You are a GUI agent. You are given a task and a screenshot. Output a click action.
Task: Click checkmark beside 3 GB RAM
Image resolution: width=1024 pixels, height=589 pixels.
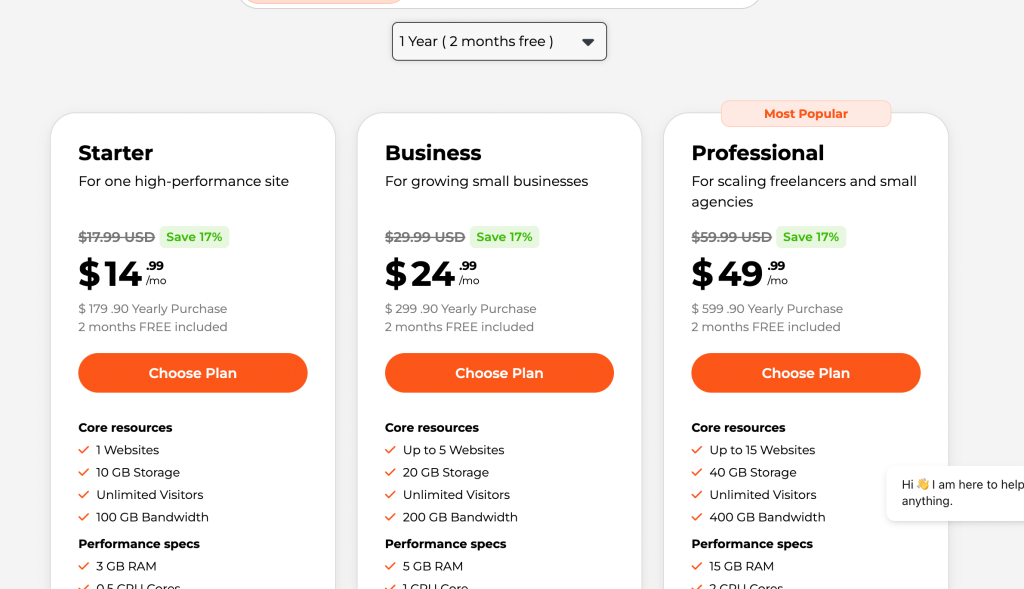[84, 566]
